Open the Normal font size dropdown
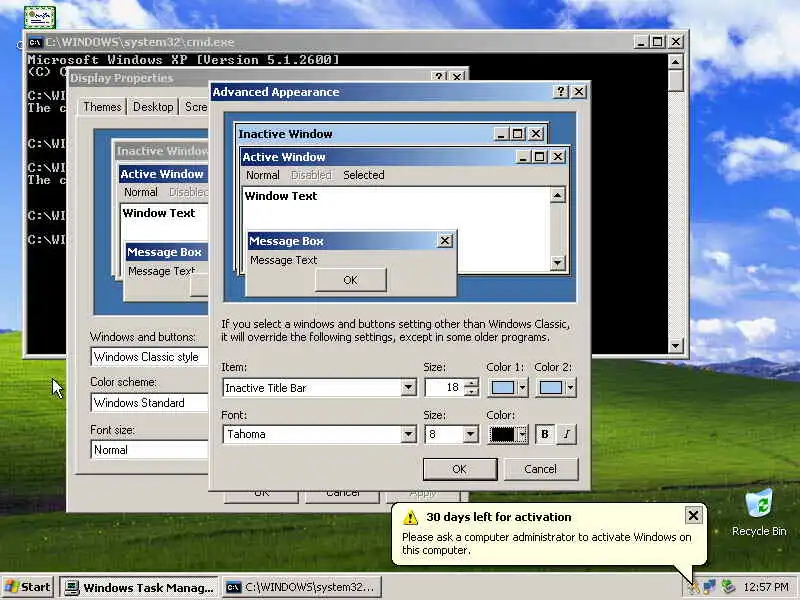The height and width of the screenshot is (600, 800). click(x=149, y=449)
